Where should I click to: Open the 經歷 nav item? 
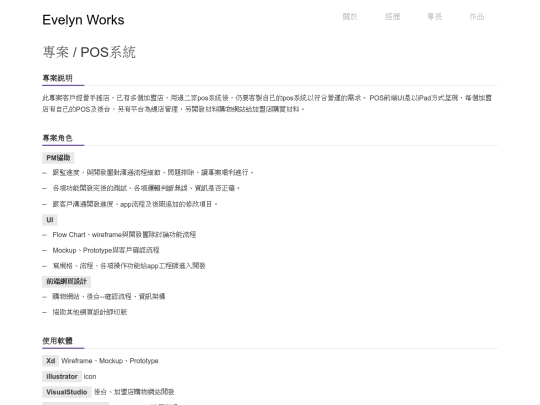392,17
